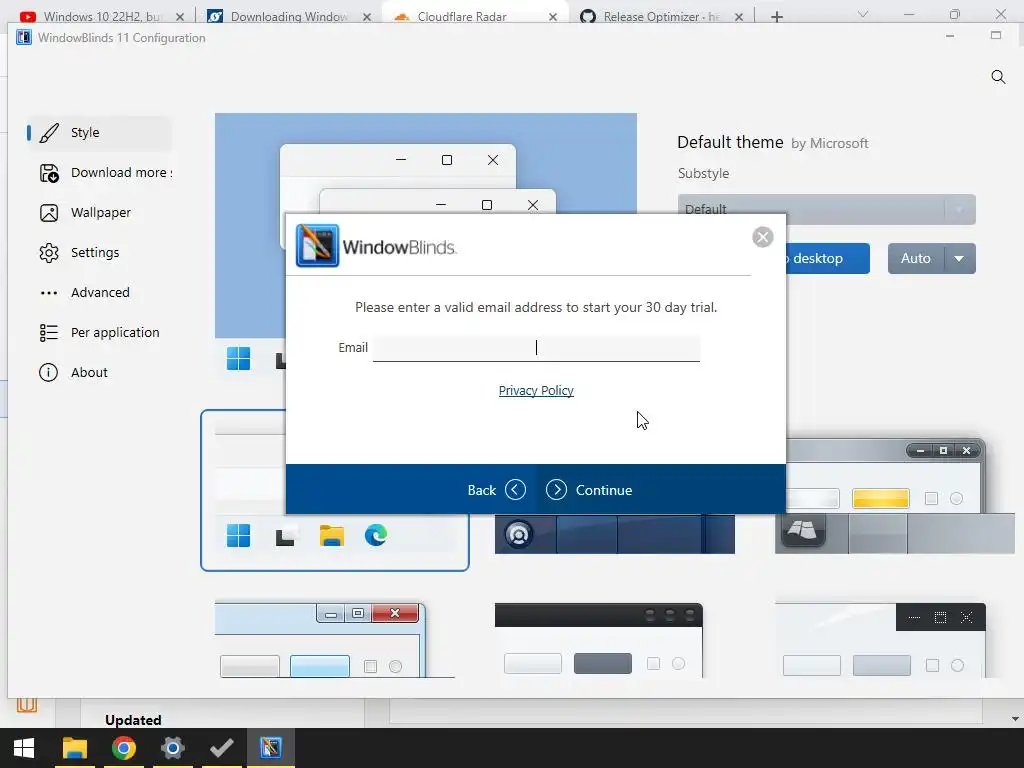This screenshot has height=768, width=1024.
Task: Open the Privacy Policy link
Action: click(536, 391)
